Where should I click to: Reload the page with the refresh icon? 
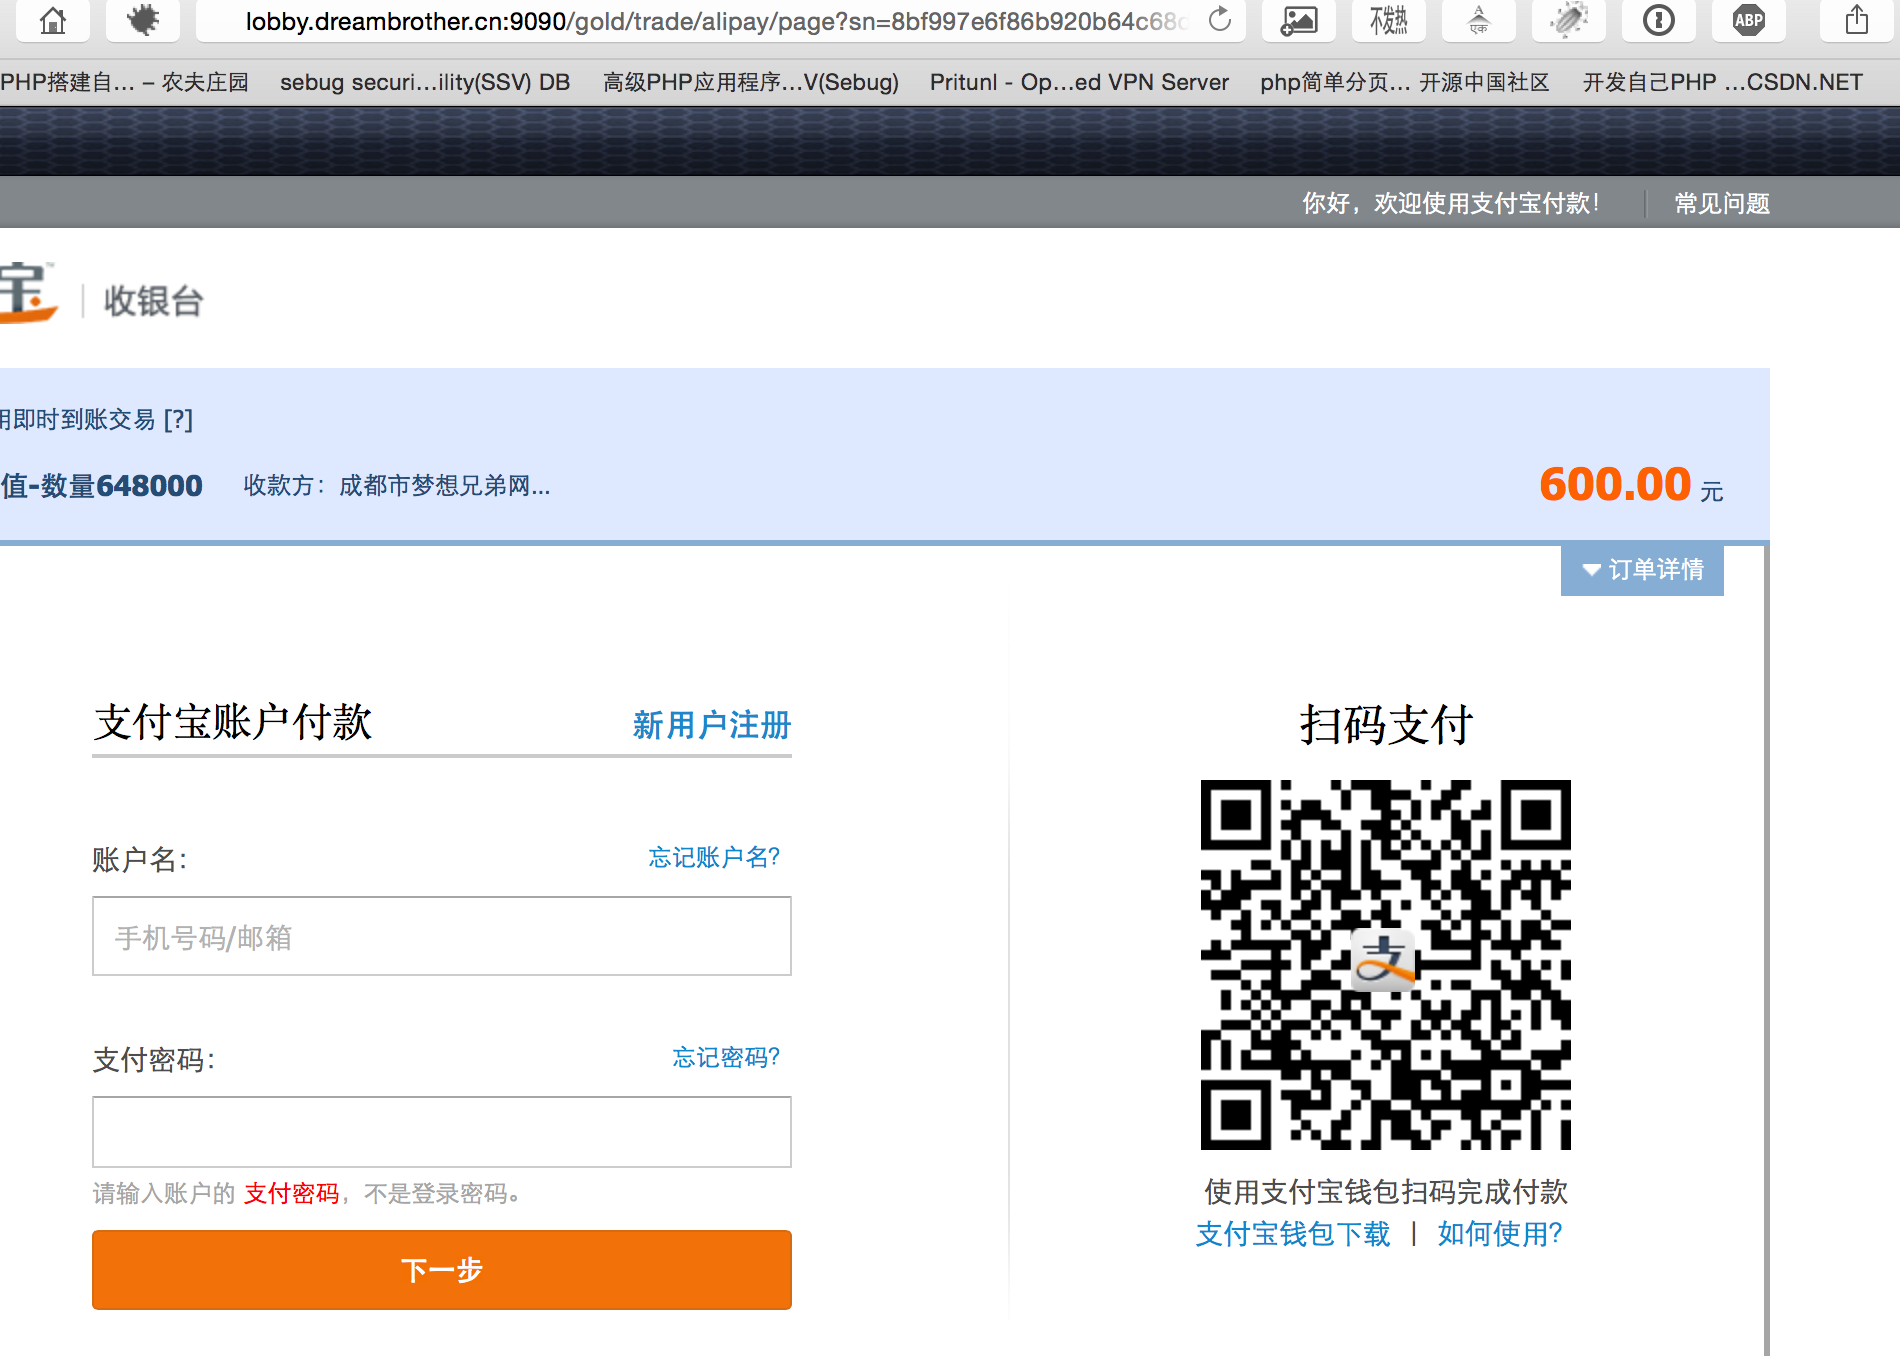pyautogui.click(x=1220, y=19)
